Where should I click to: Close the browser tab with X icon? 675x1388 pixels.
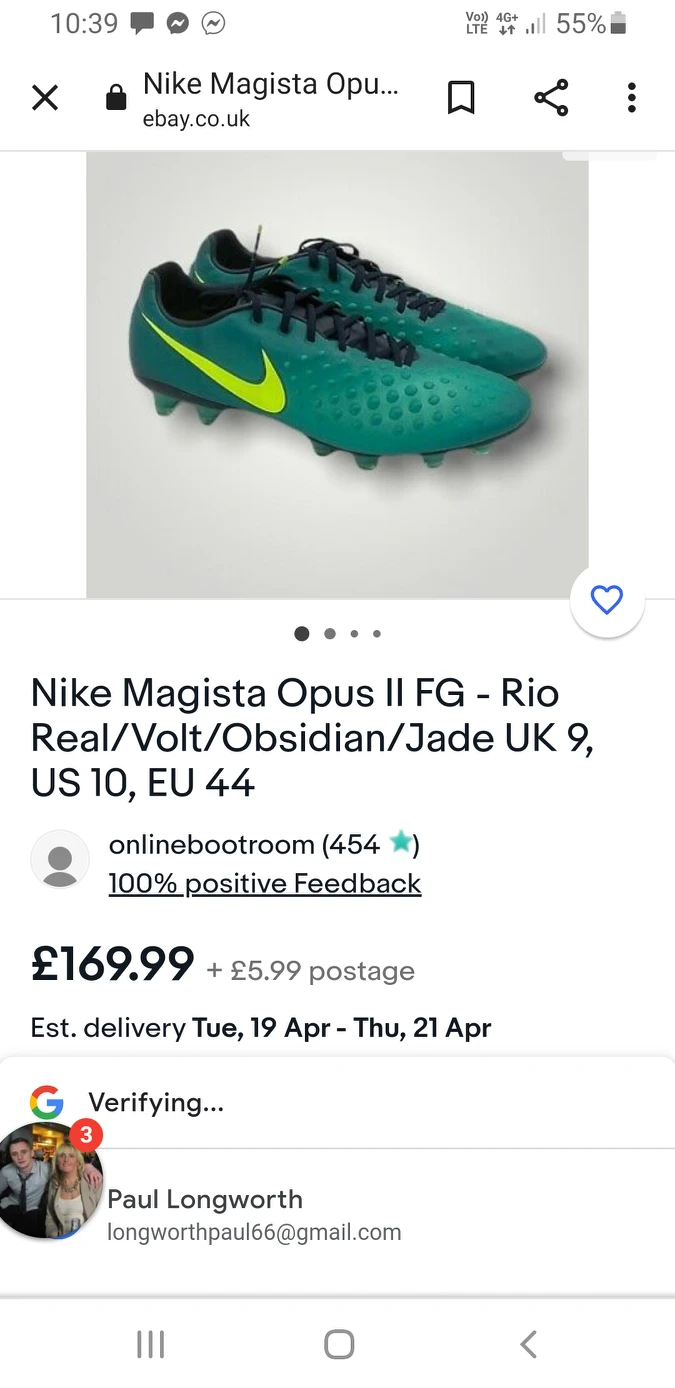(x=45, y=98)
